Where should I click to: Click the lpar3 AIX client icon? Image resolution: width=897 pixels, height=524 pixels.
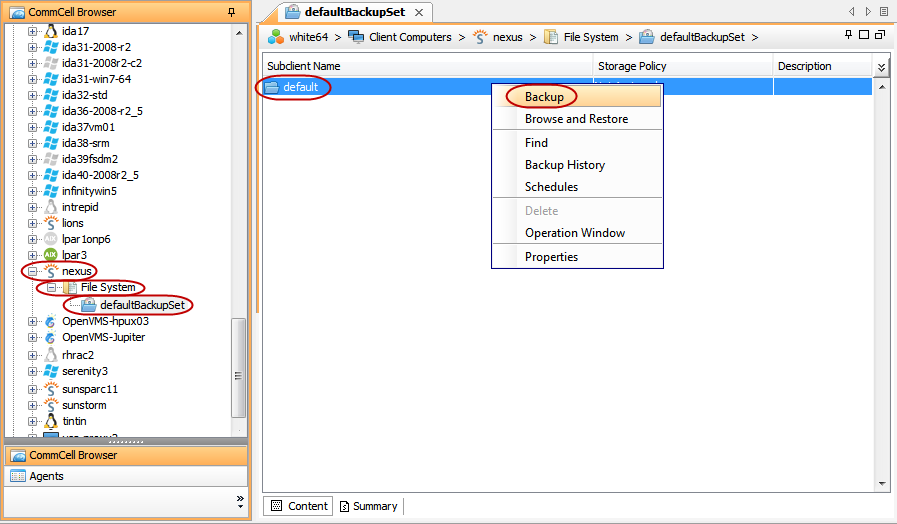[x=51, y=255]
